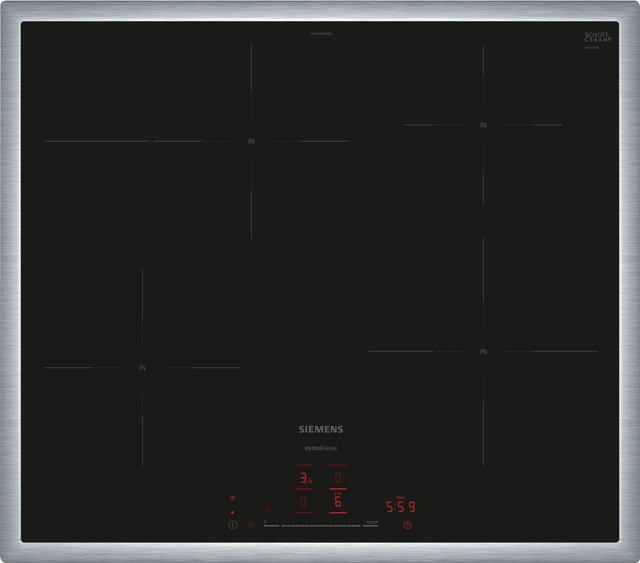The image size is (640, 563).
Task: Select the front-right zone showing 6
Action: coord(338,502)
